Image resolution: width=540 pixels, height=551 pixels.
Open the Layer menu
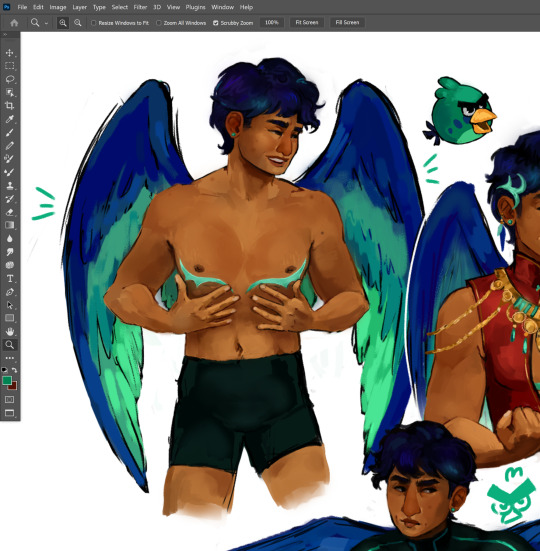tap(79, 7)
